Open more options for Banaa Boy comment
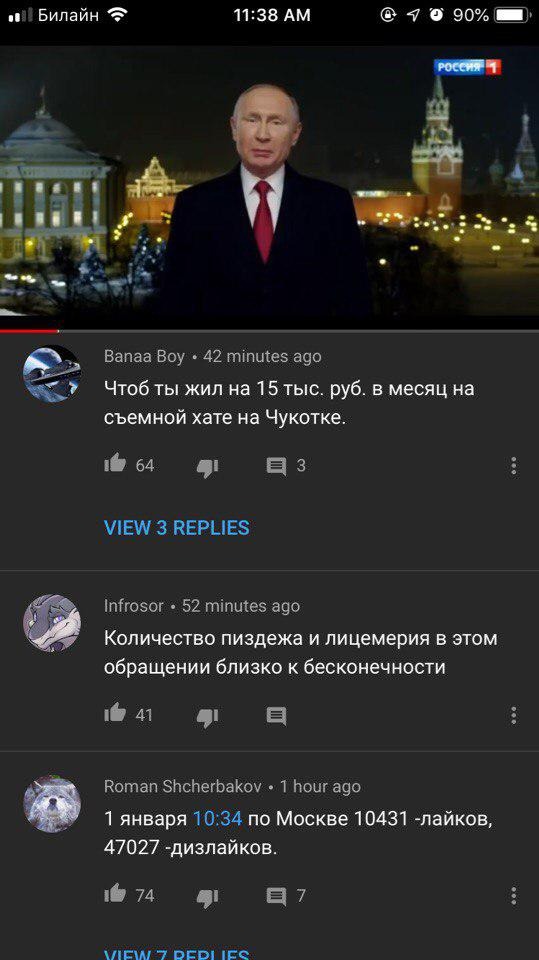Image resolution: width=539 pixels, height=960 pixels. pyautogui.click(x=513, y=466)
